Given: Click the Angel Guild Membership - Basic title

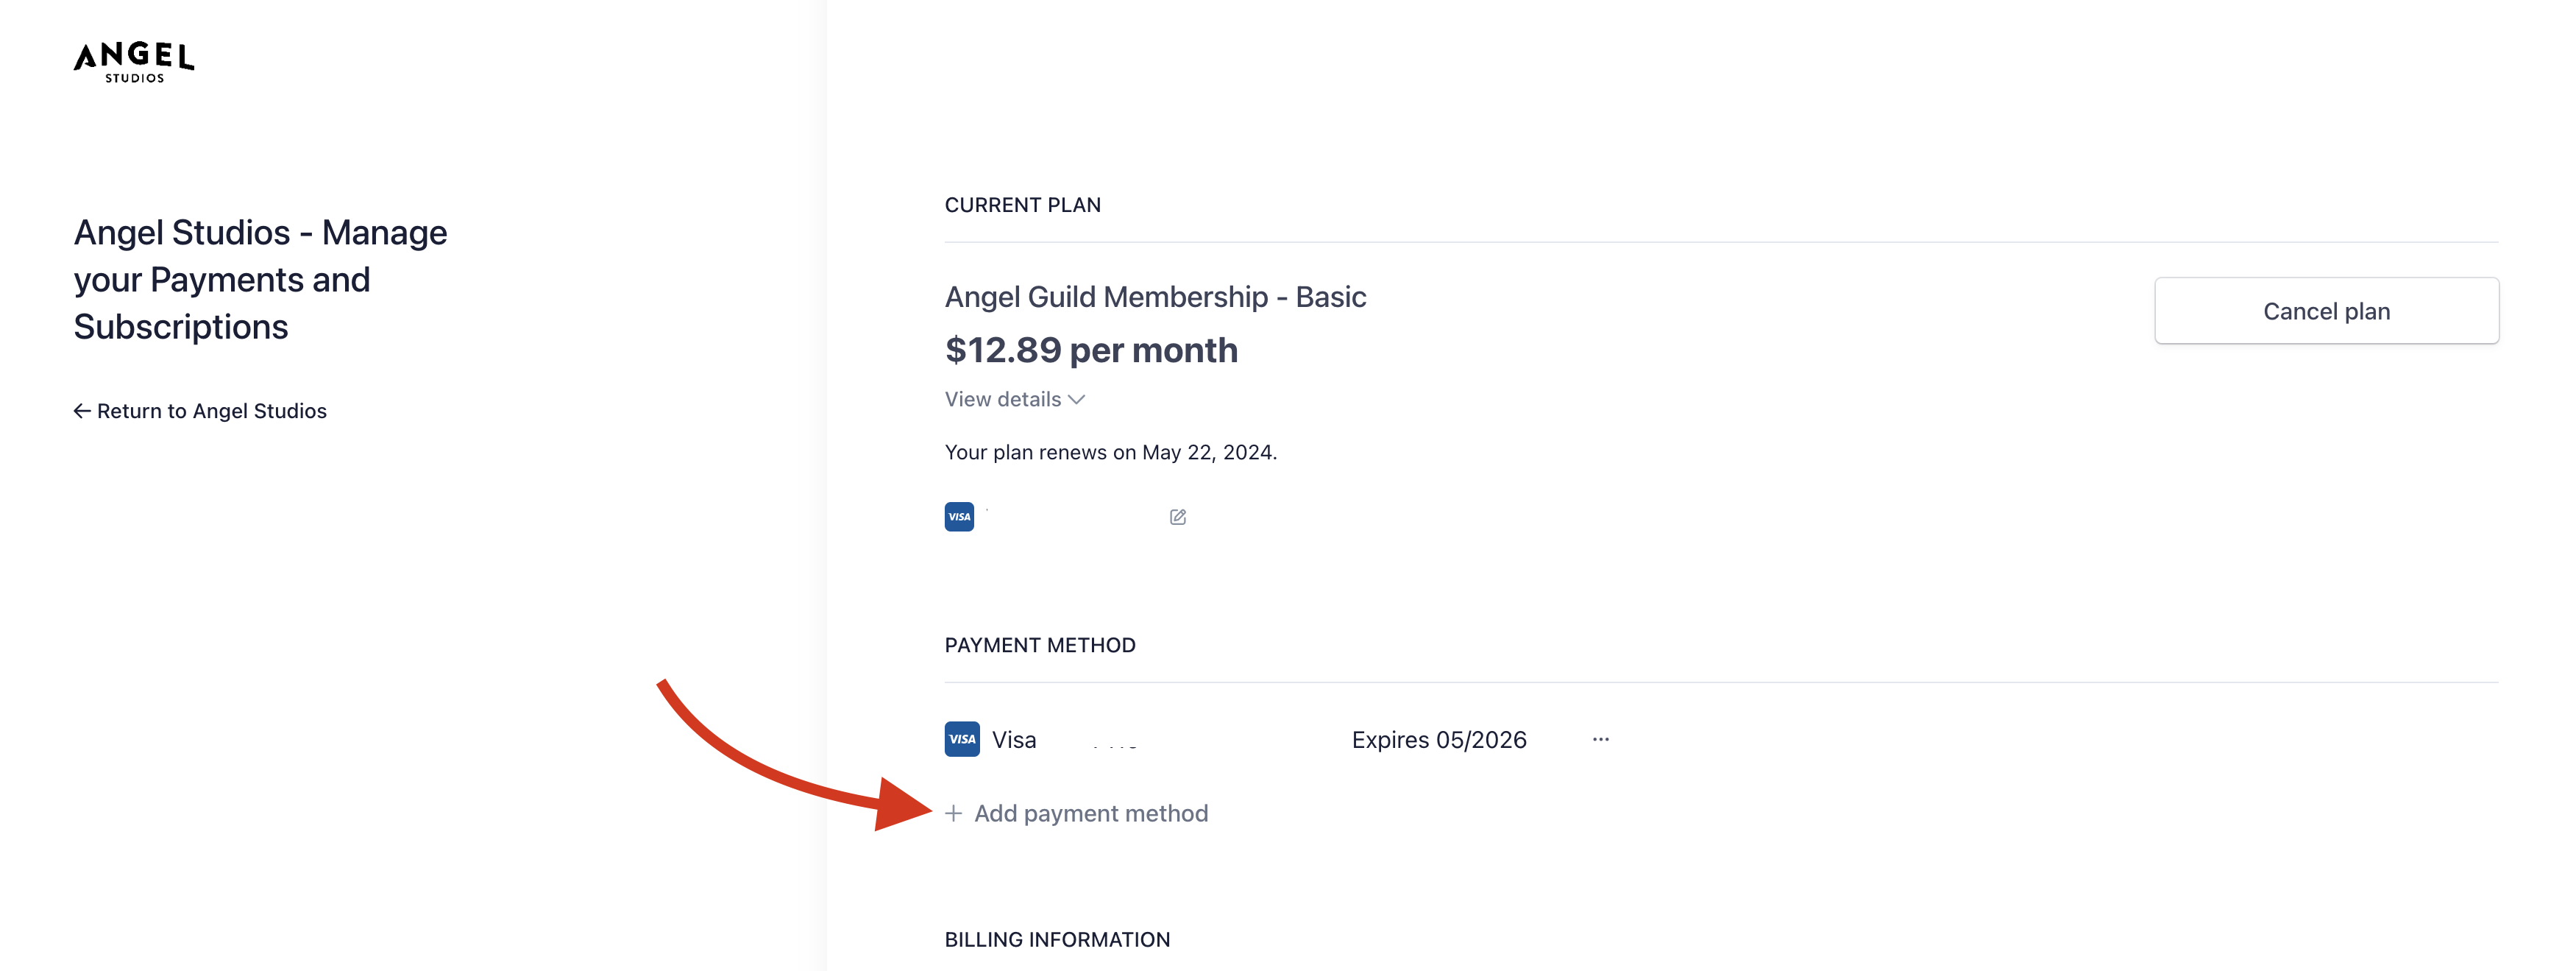Looking at the screenshot, I should pos(1155,297).
